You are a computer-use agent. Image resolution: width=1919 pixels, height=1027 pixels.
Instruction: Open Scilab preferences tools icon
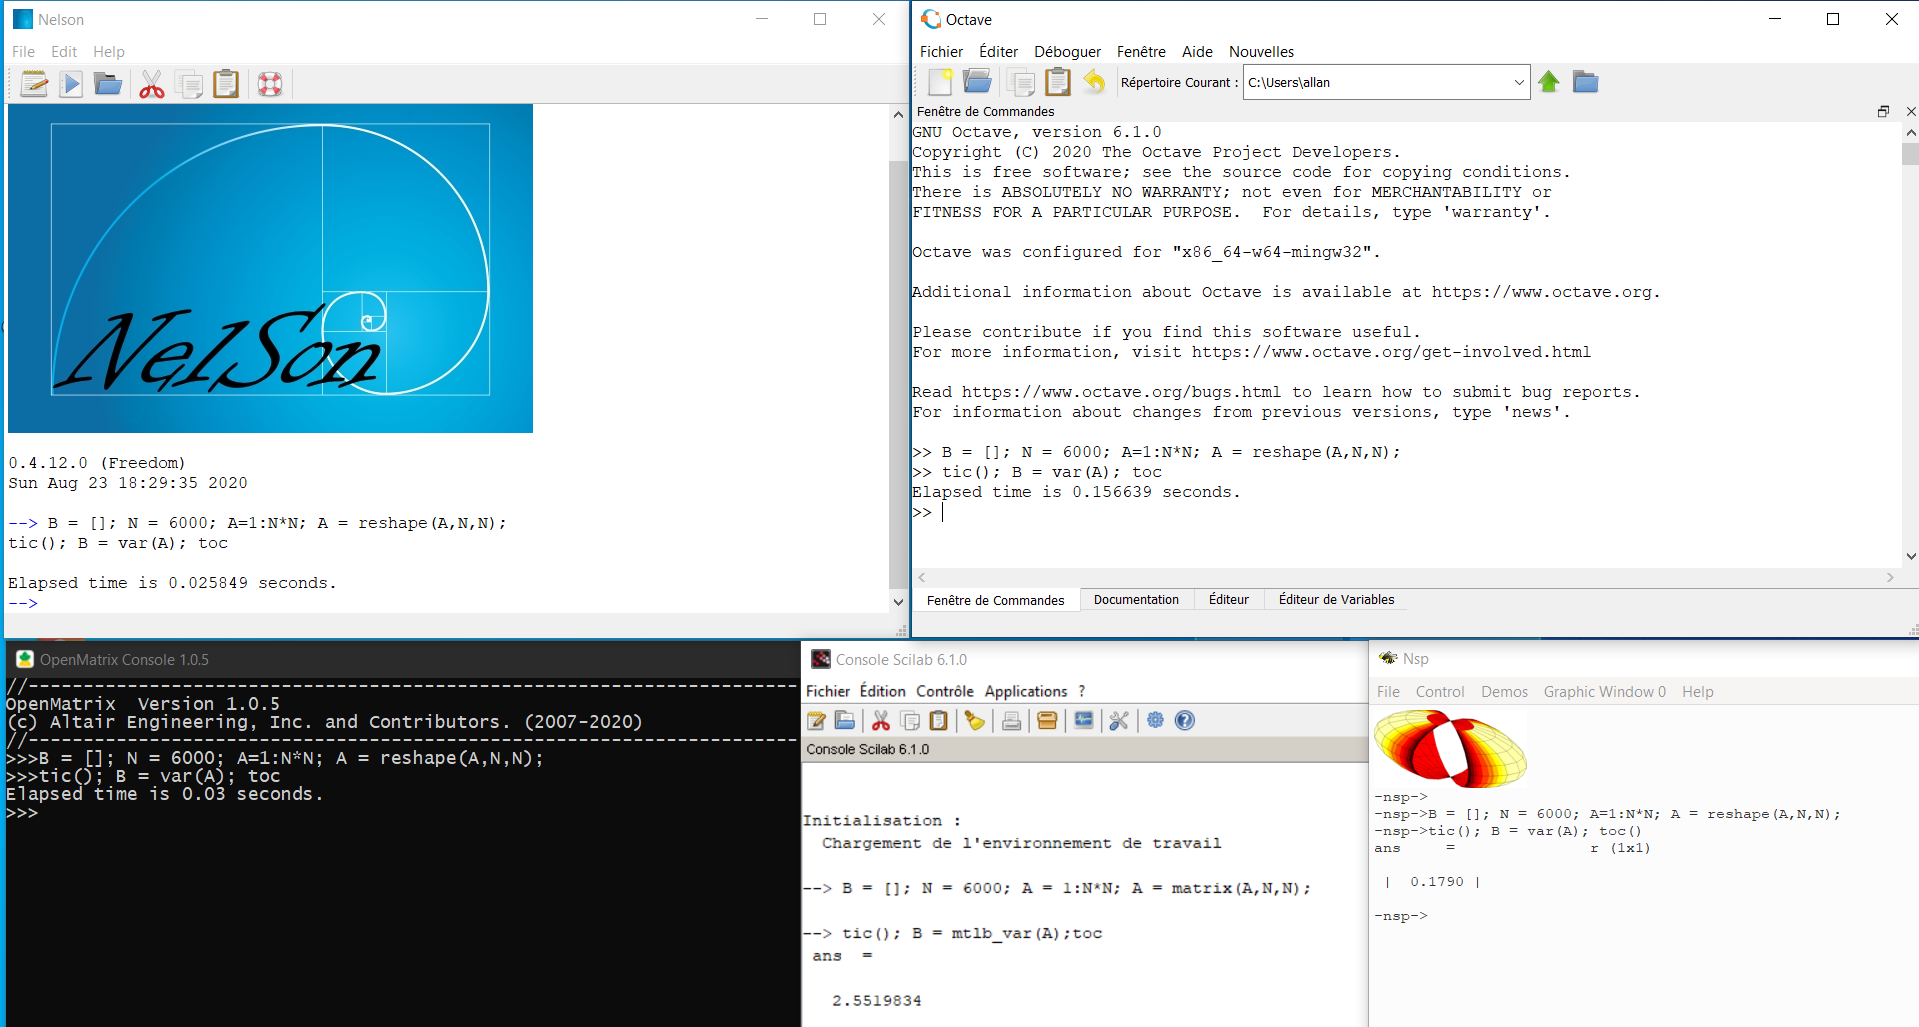(x=1119, y=721)
